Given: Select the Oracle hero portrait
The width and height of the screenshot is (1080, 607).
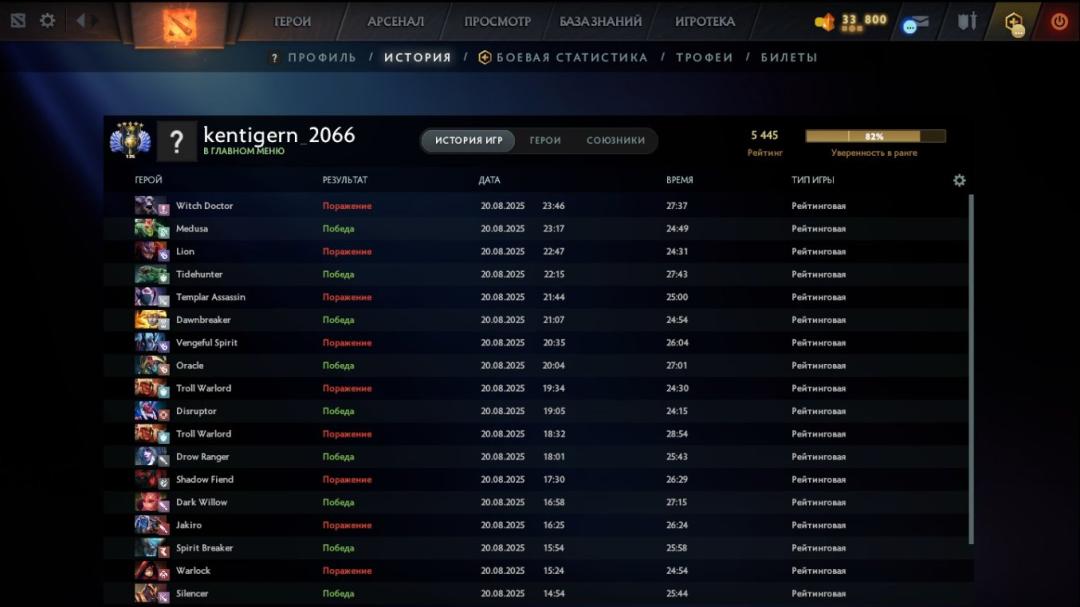Looking at the screenshot, I should pos(152,364).
